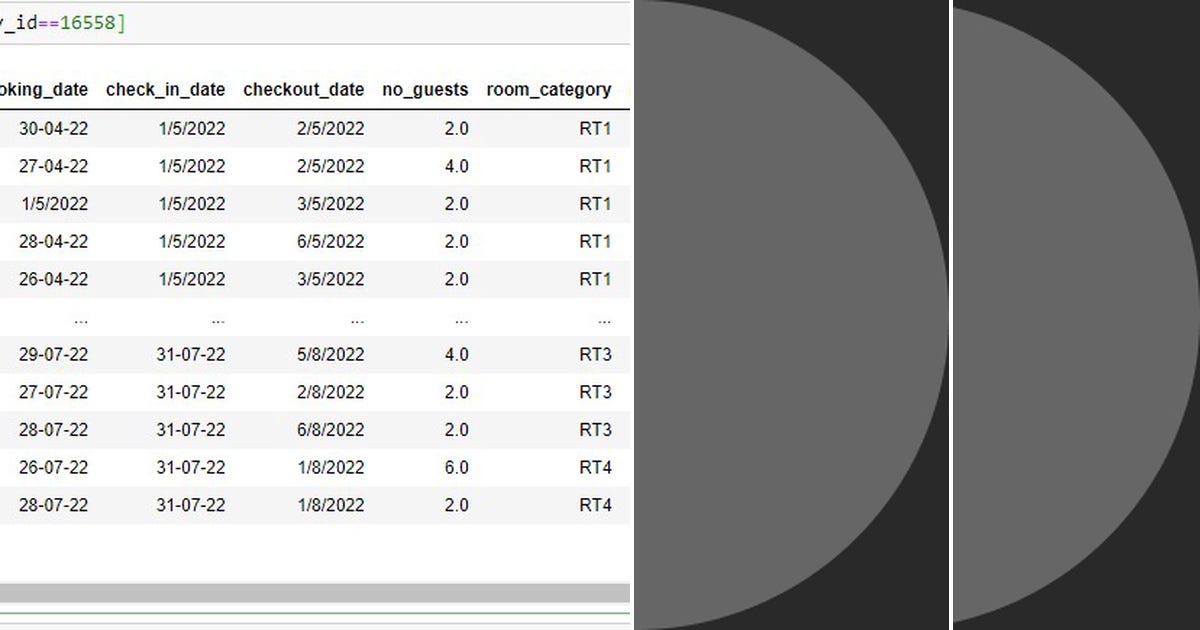The height and width of the screenshot is (630, 1200).
Task: Click no_guests 4.0 in the 27-04-22 row
Action: pos(456,166)
